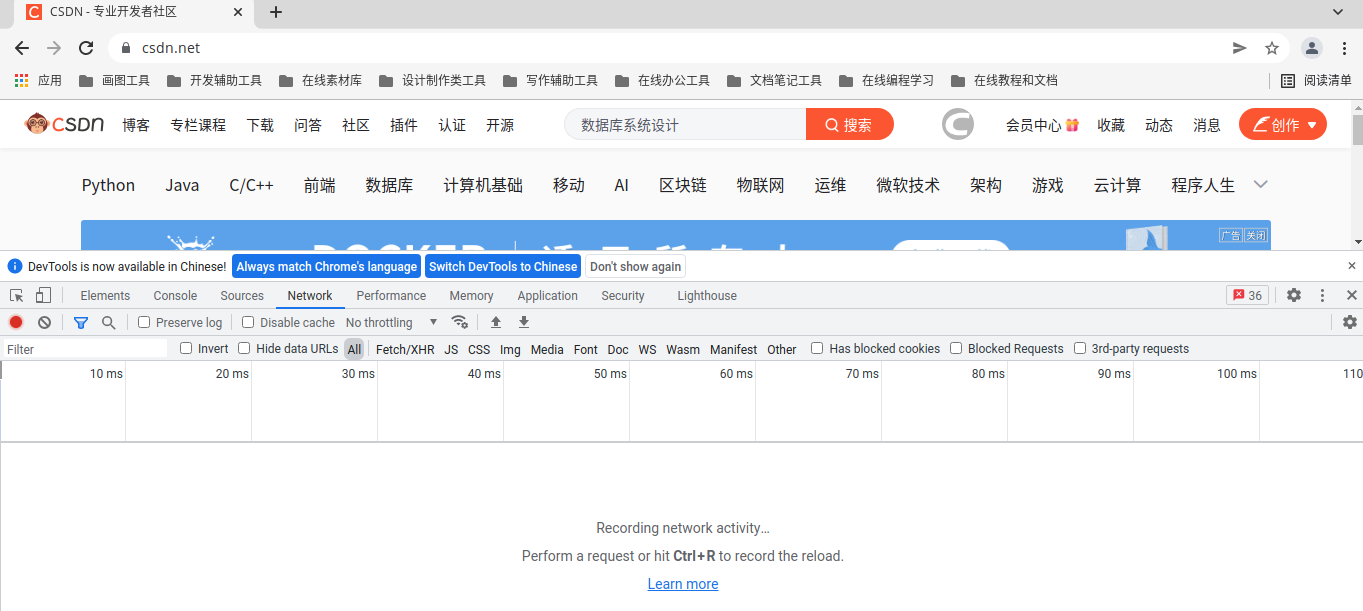Open the 阅读清单 reading list
1363x611 pixels.
(1316, 80)
